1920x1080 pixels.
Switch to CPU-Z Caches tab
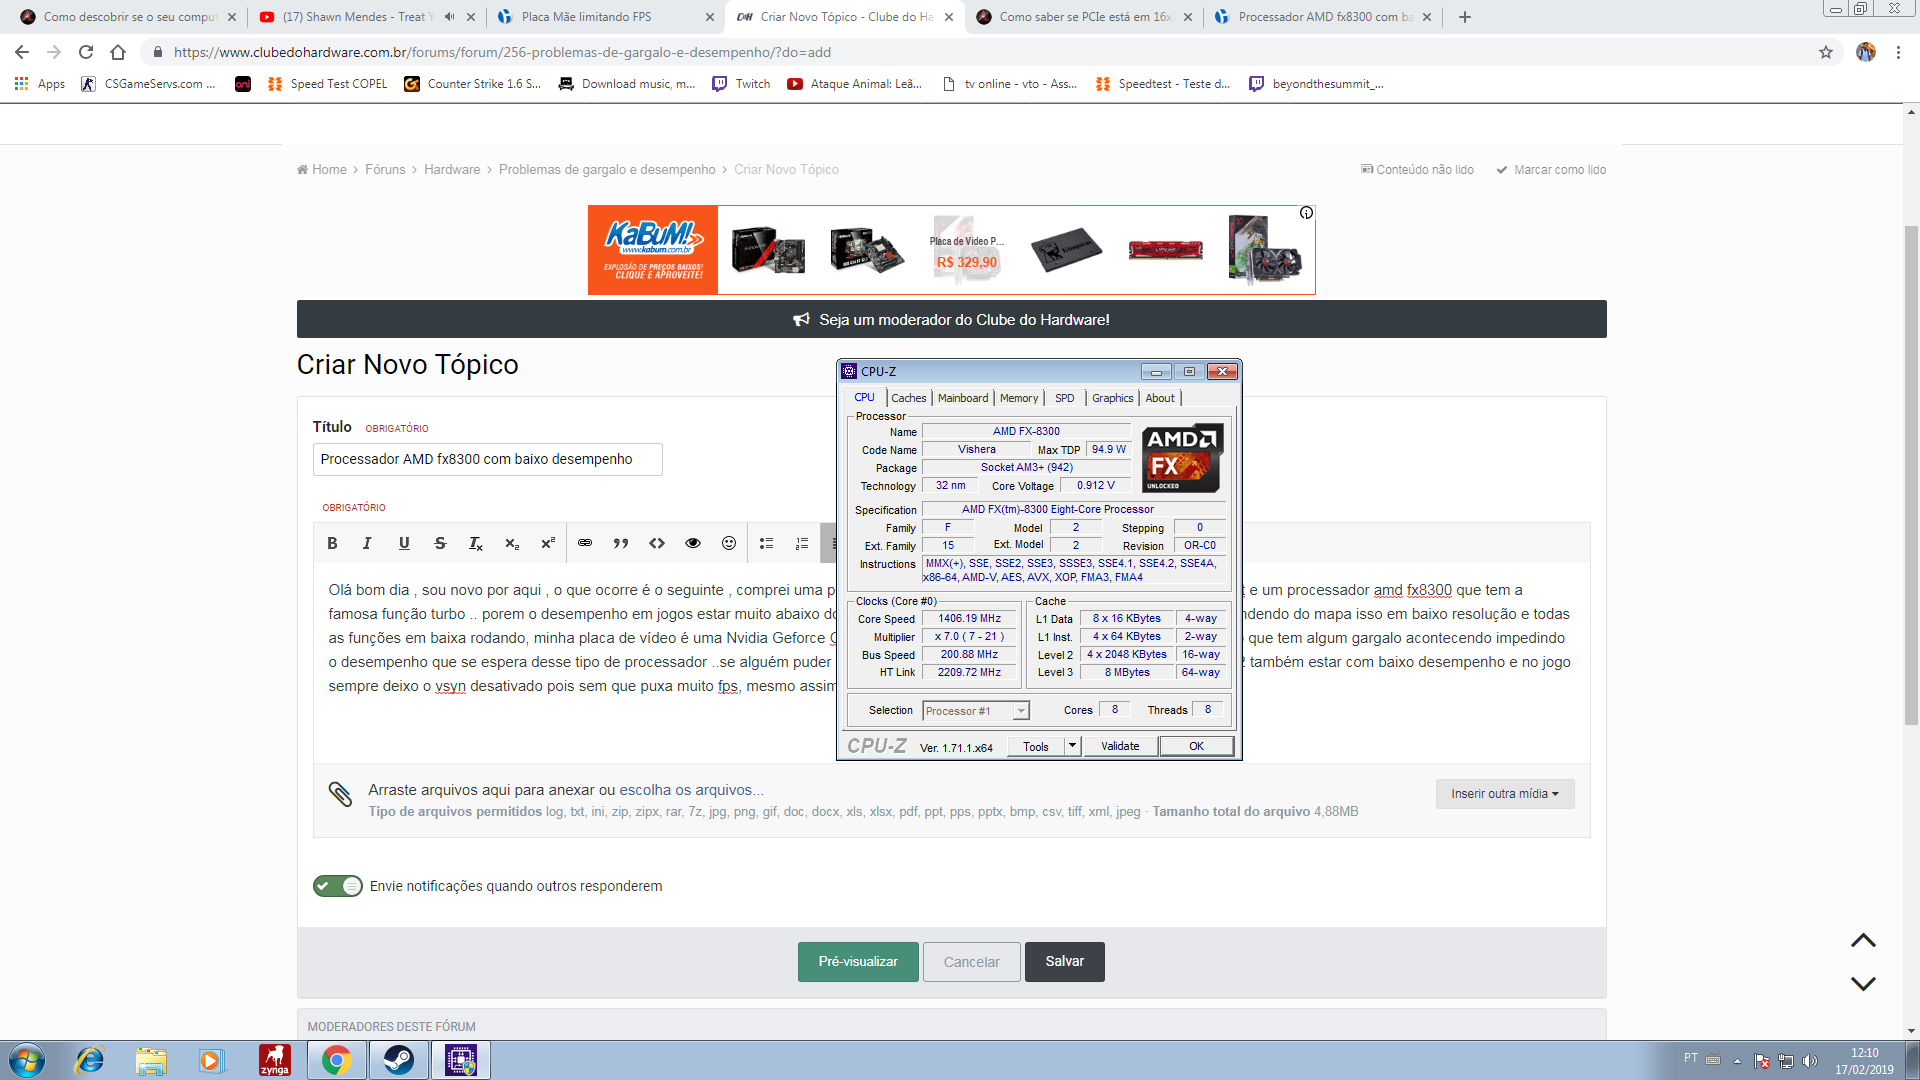tap(909, 398)
